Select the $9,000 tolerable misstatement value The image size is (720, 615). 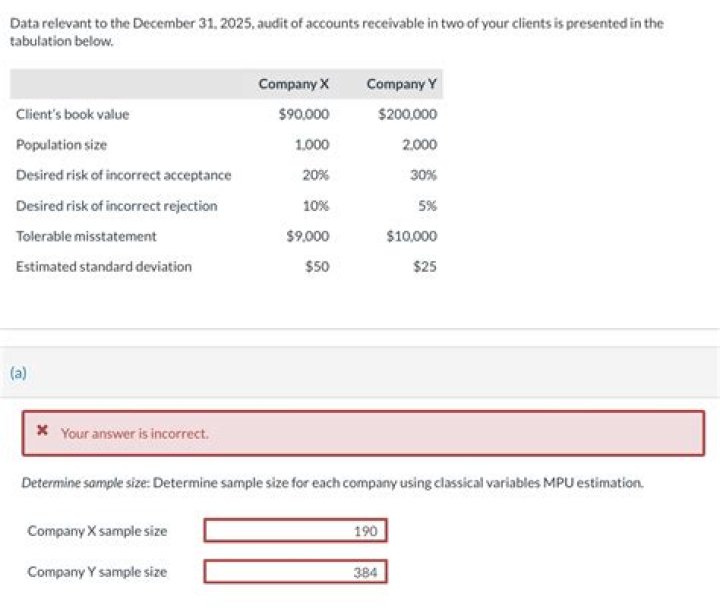[308, 236]
